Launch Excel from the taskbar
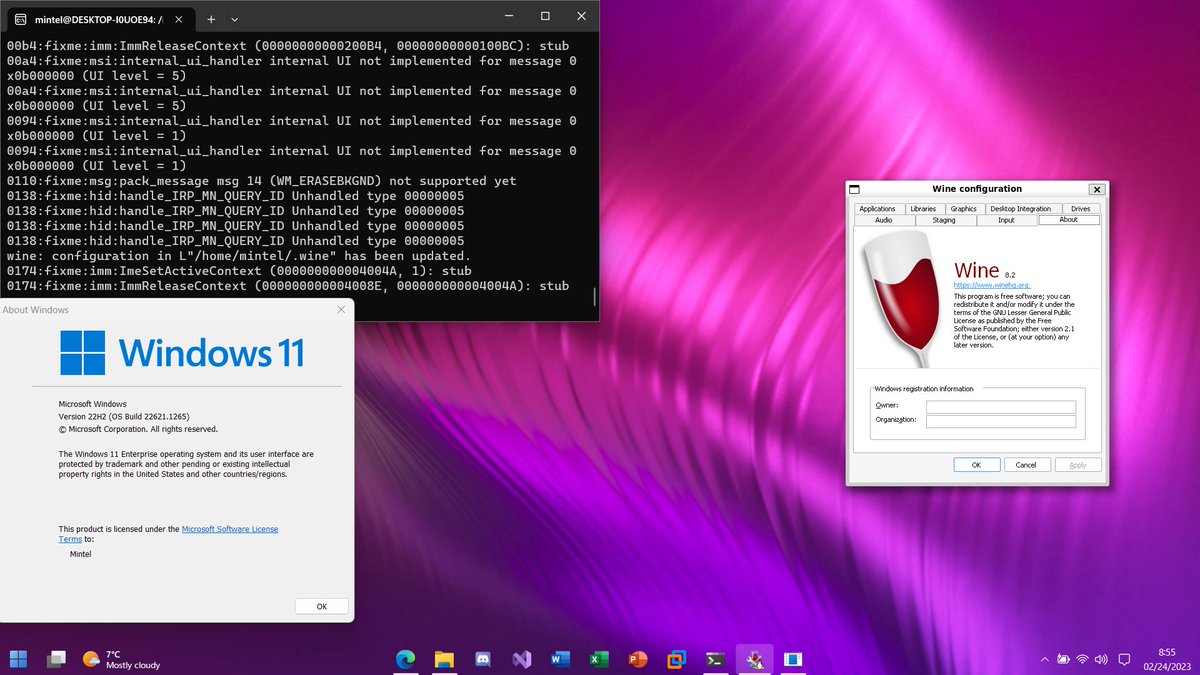The image size is (1200, 675). [599, 659]
